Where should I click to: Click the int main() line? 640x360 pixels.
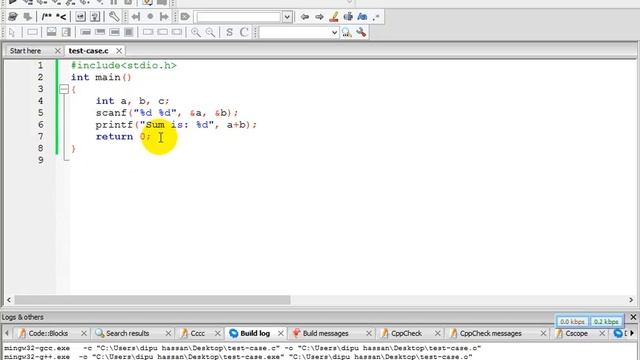[101, 77]
